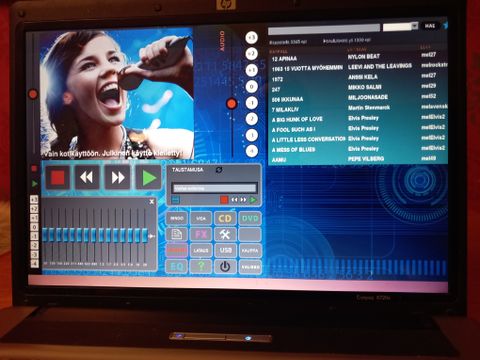This screenshot has width=480, height=360.
Task: Select song A BIG HUNK OF LOVE
Action: [297, 119]
